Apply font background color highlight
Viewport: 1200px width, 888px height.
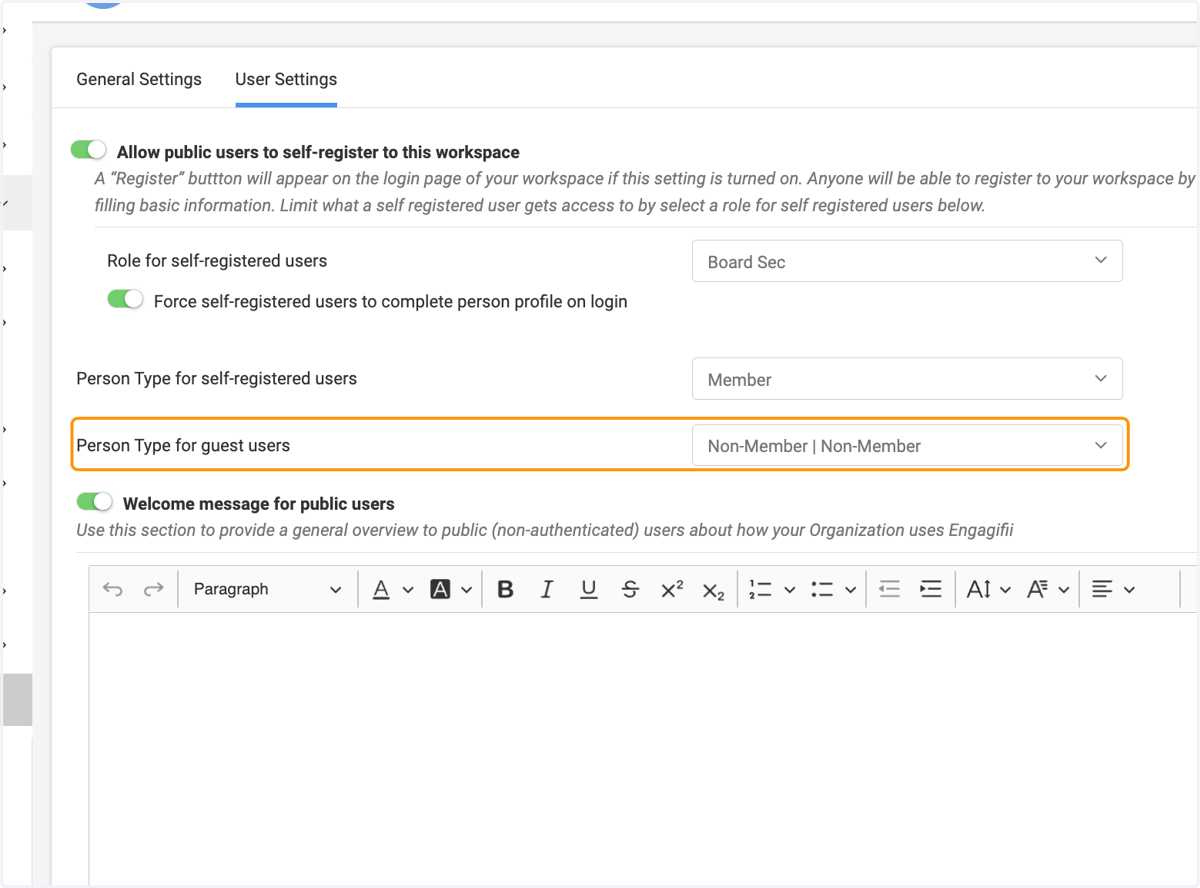(x=440, y=590)
